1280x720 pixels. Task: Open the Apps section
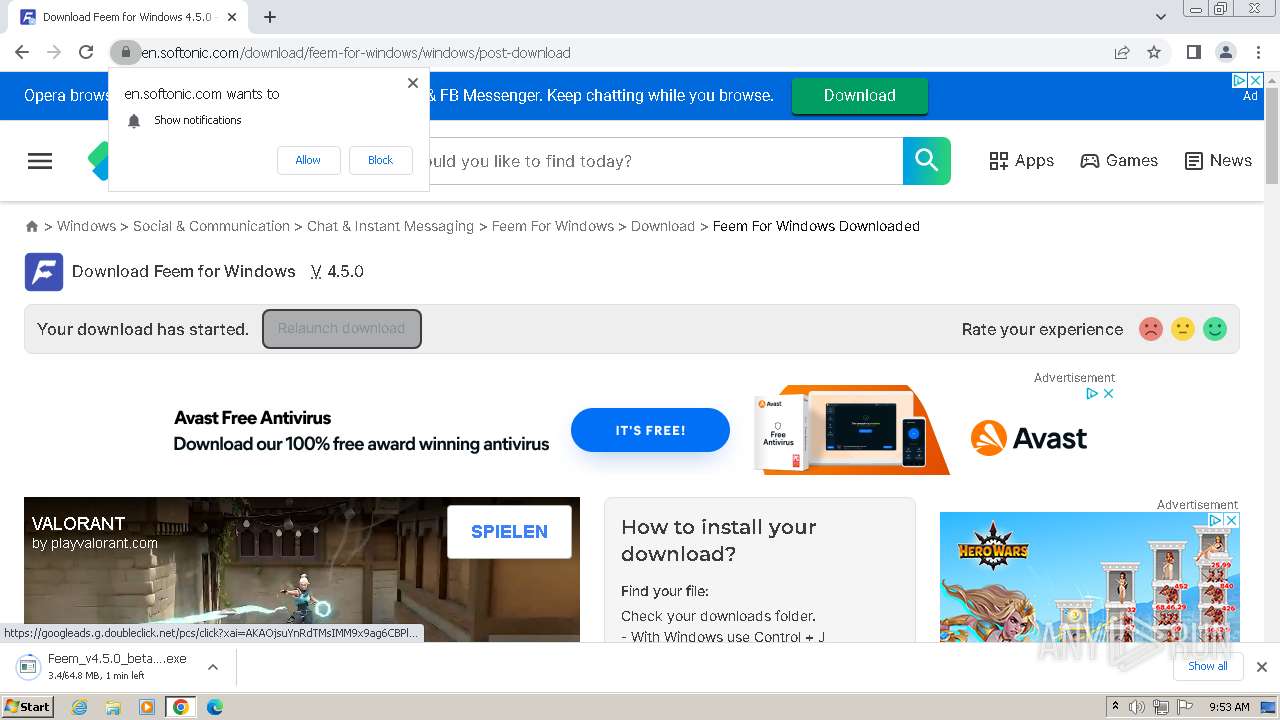pos(1021,161)
